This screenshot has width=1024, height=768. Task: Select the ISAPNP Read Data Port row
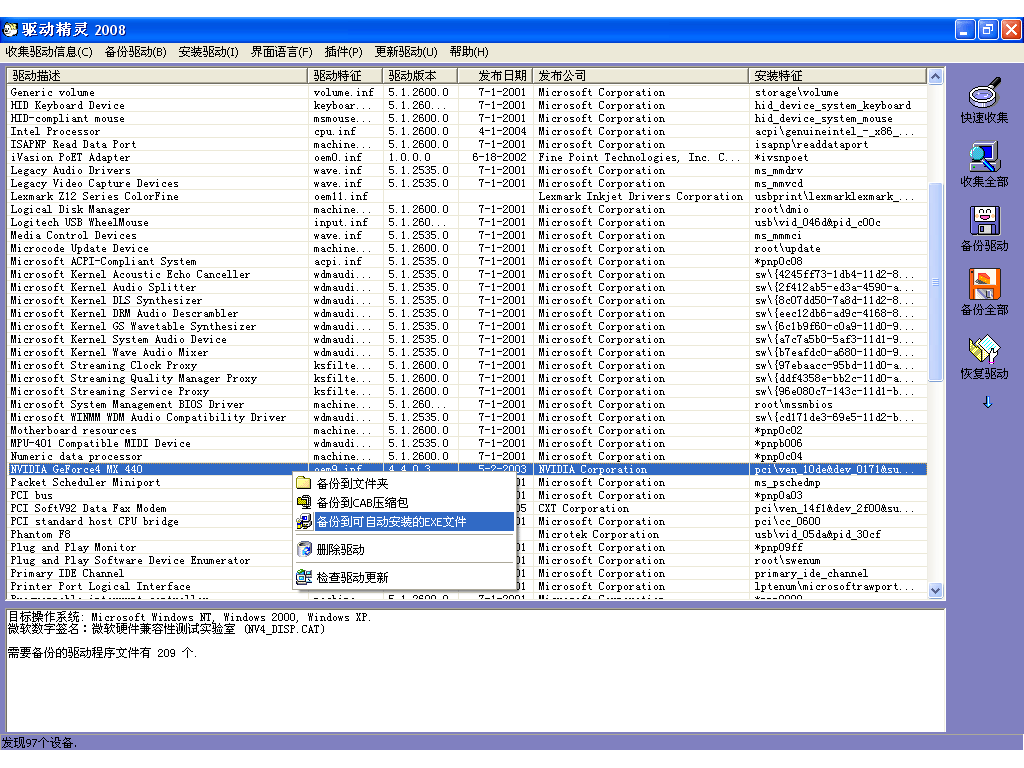[x=467, y=144]
